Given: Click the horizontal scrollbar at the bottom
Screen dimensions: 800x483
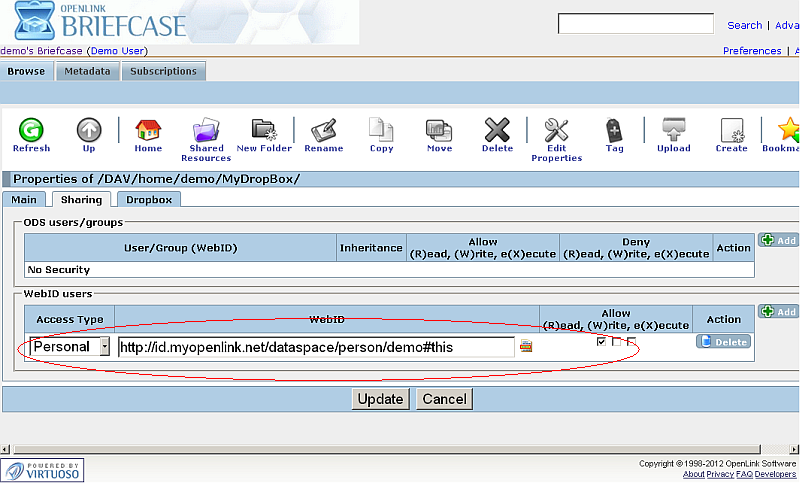Looking at the screenshot, I should (x=400, y=449).
